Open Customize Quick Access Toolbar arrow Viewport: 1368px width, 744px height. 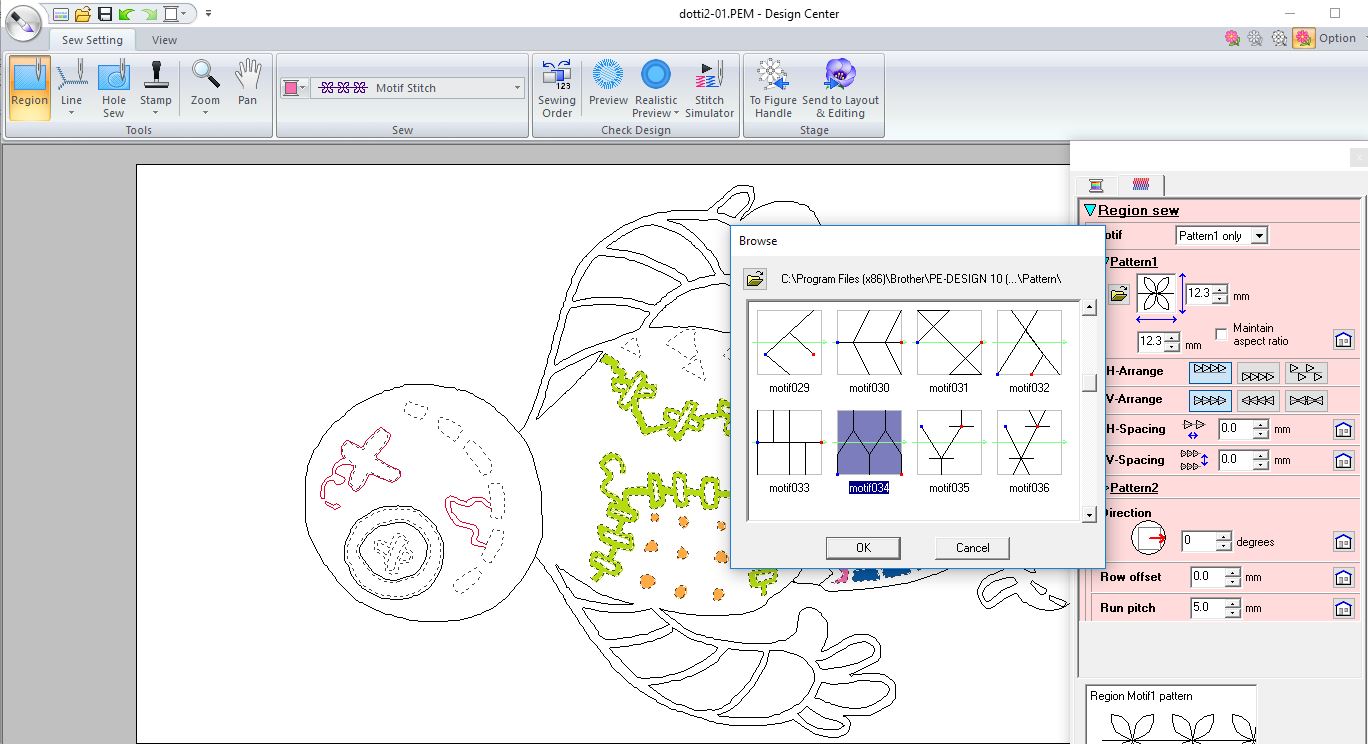click(x=208, y=14)
